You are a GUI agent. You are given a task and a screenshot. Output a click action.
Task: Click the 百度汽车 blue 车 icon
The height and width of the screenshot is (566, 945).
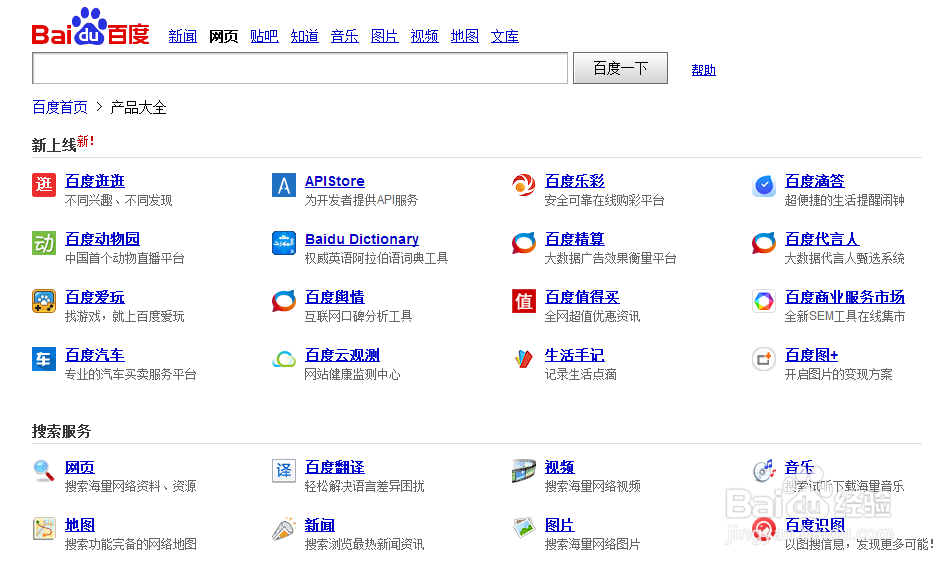click(x=43, y=359)
